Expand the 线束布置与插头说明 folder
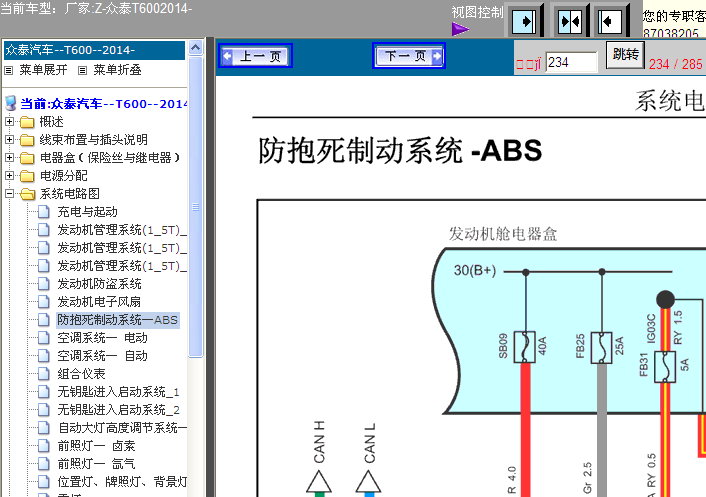 9,140
